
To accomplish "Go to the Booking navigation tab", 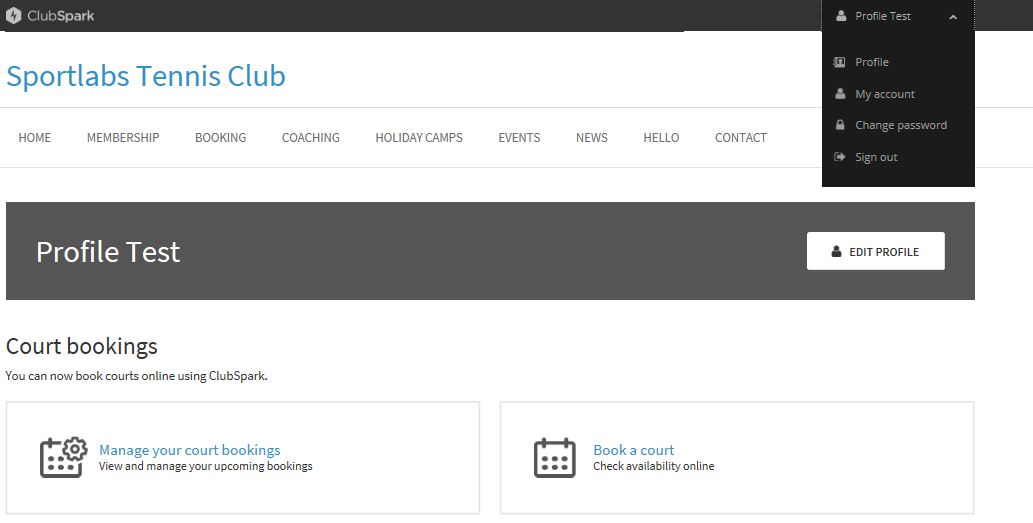I will coord(220,138).
